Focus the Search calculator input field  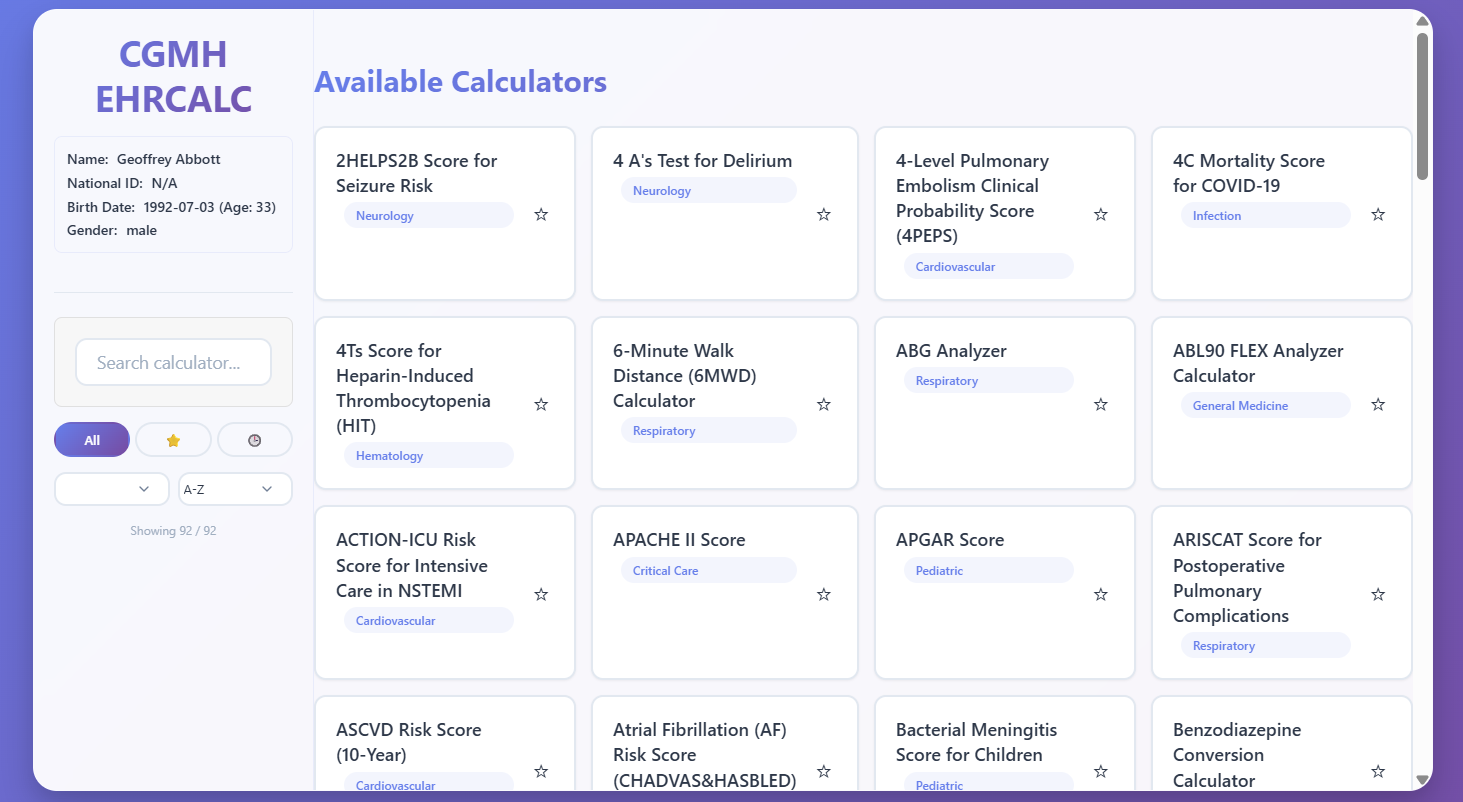pos(173,362)
